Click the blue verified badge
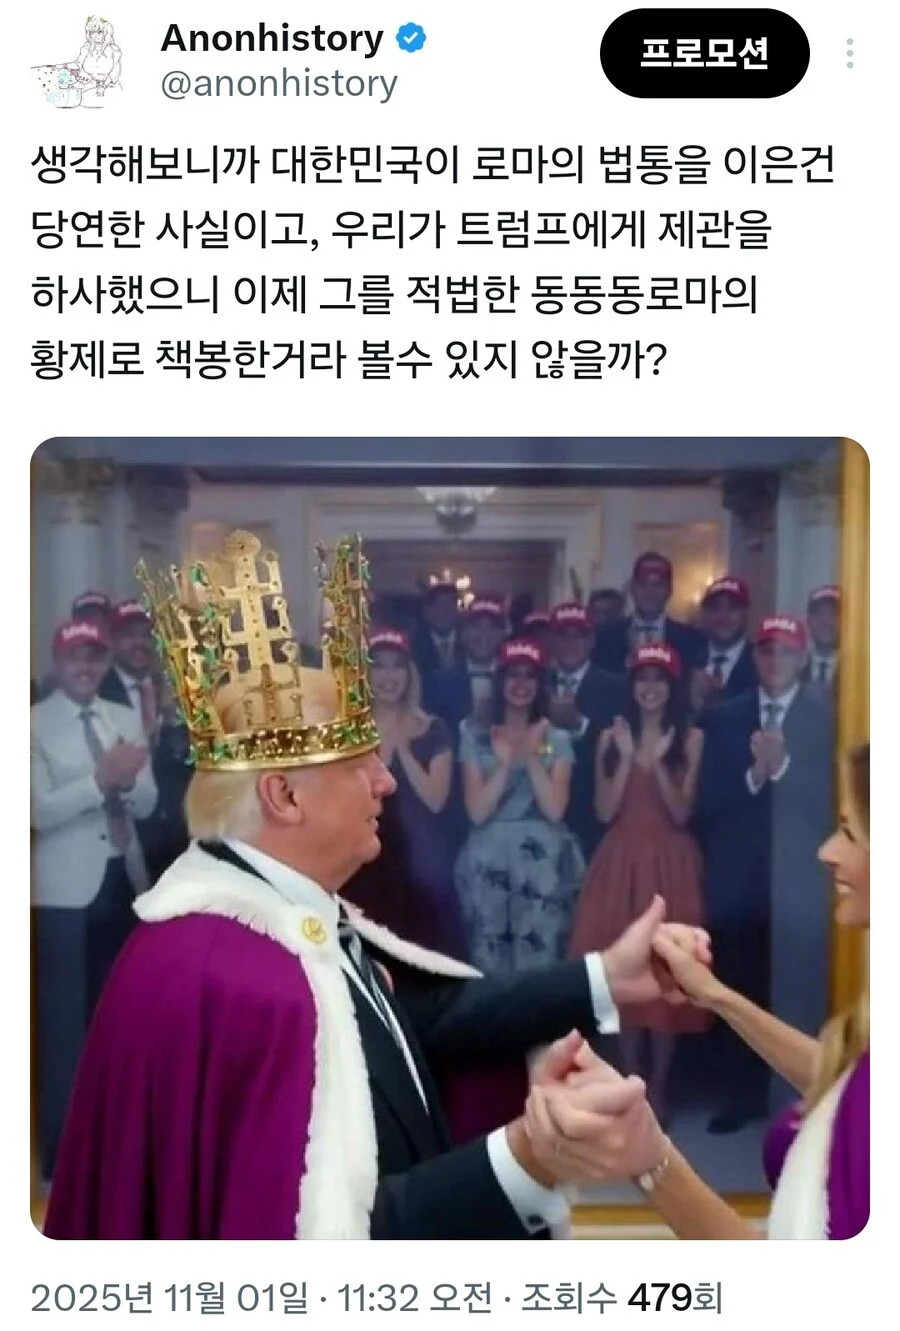 coord(411,39)
